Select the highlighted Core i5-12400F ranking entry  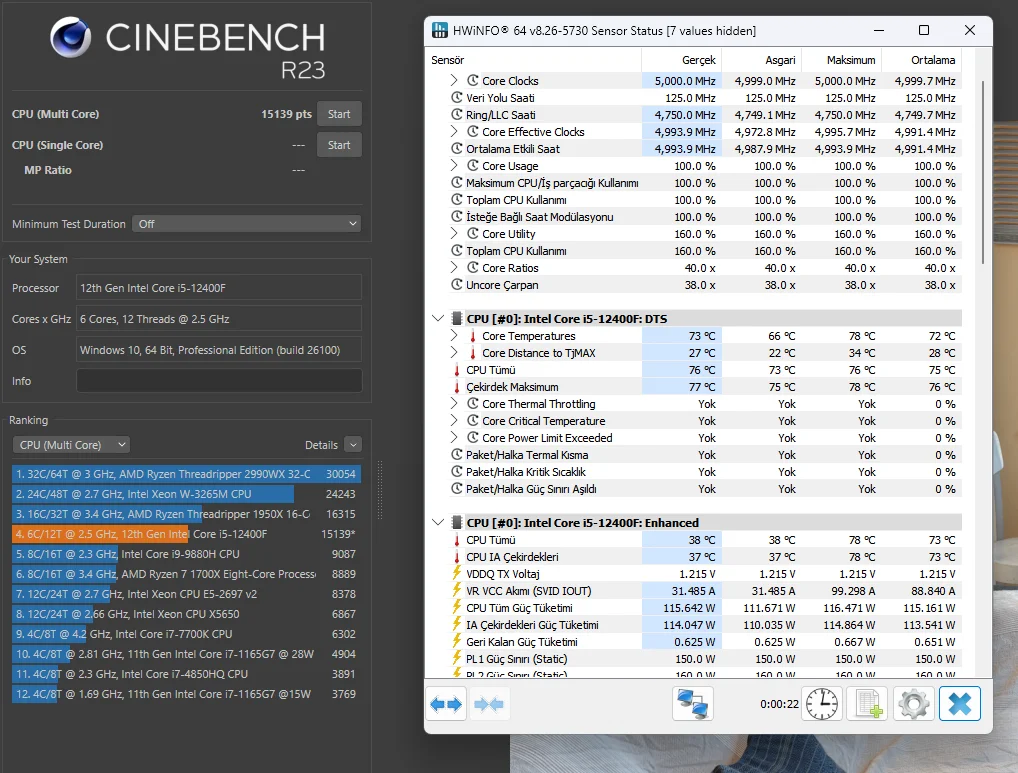186,534
